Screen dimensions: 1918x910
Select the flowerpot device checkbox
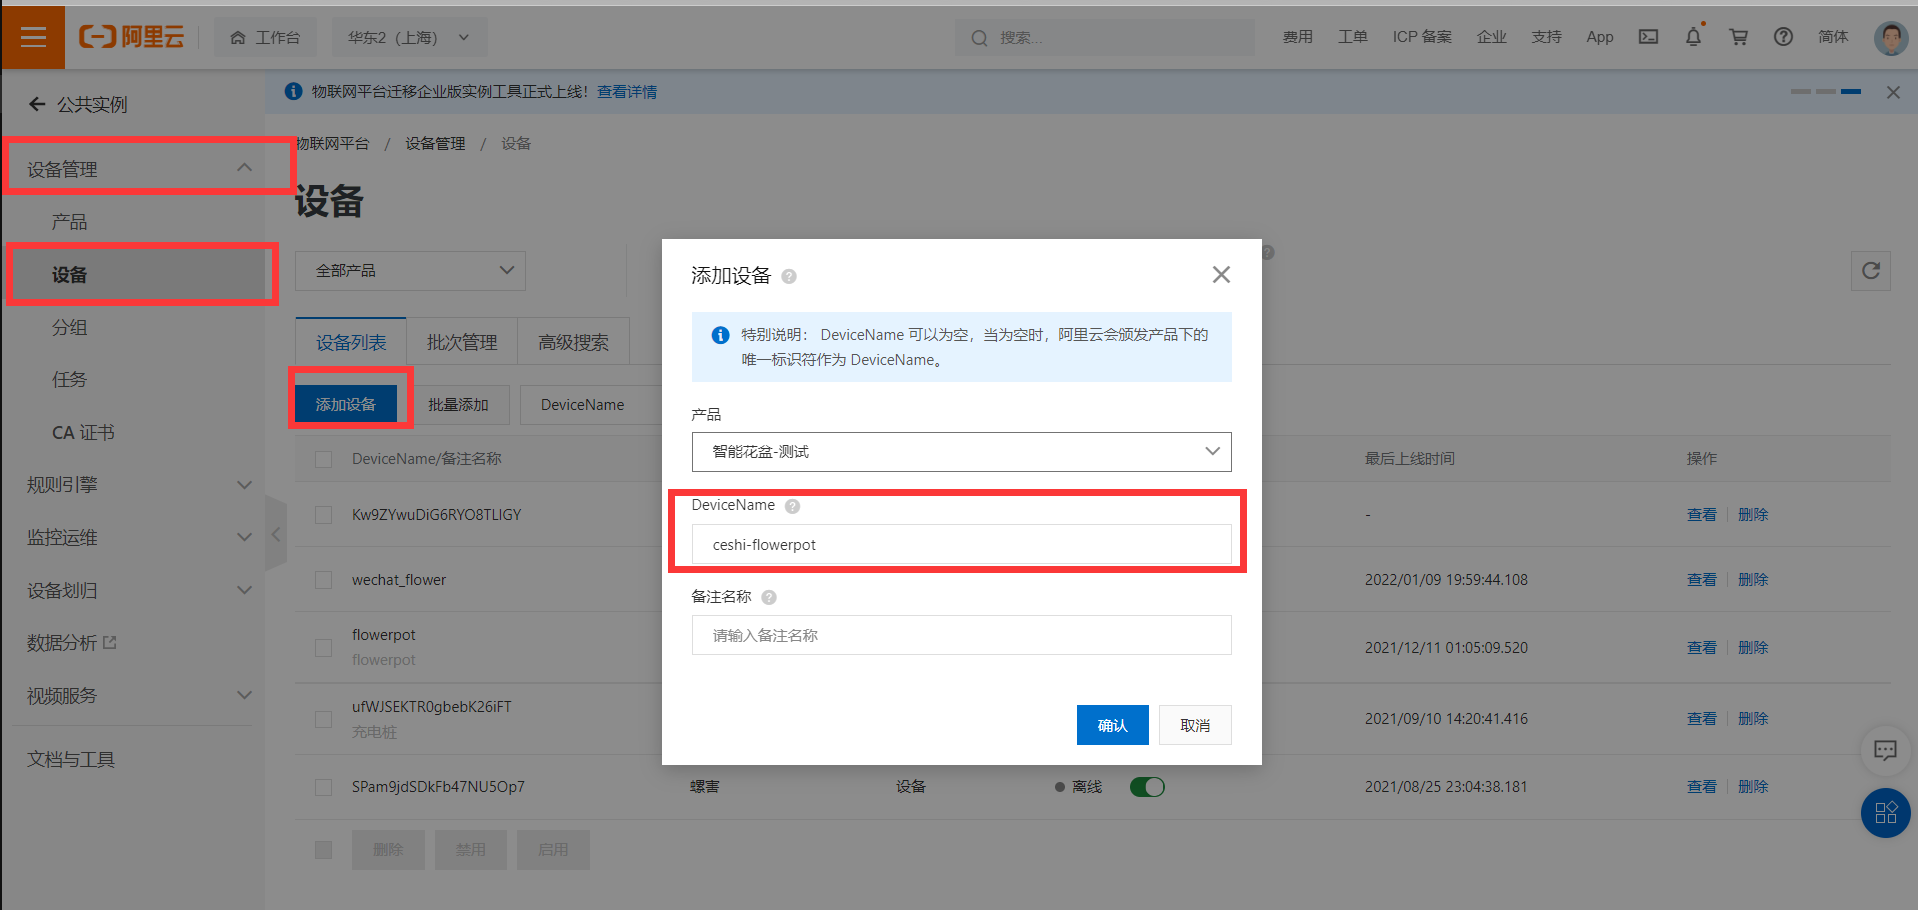(323, 648)
